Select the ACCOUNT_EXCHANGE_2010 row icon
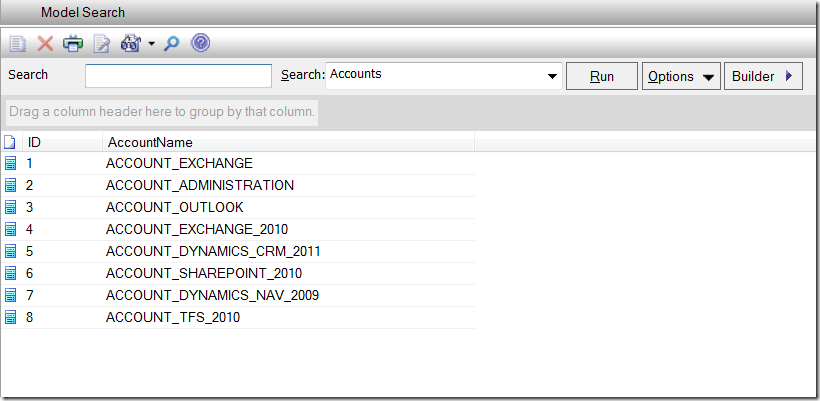The width and height of the screenshot is (820, 401). click(x=10, y=229)
